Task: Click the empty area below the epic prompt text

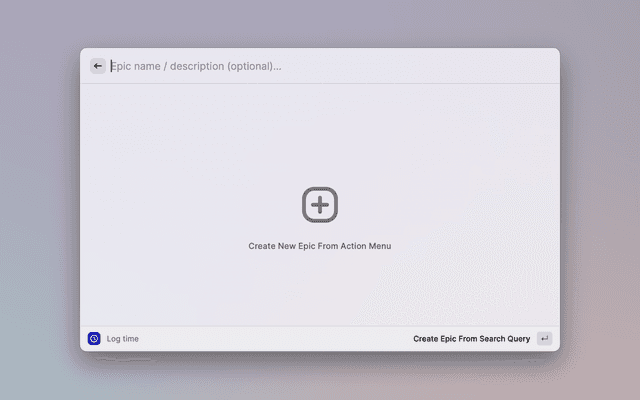Action: (x=320, y=290)
